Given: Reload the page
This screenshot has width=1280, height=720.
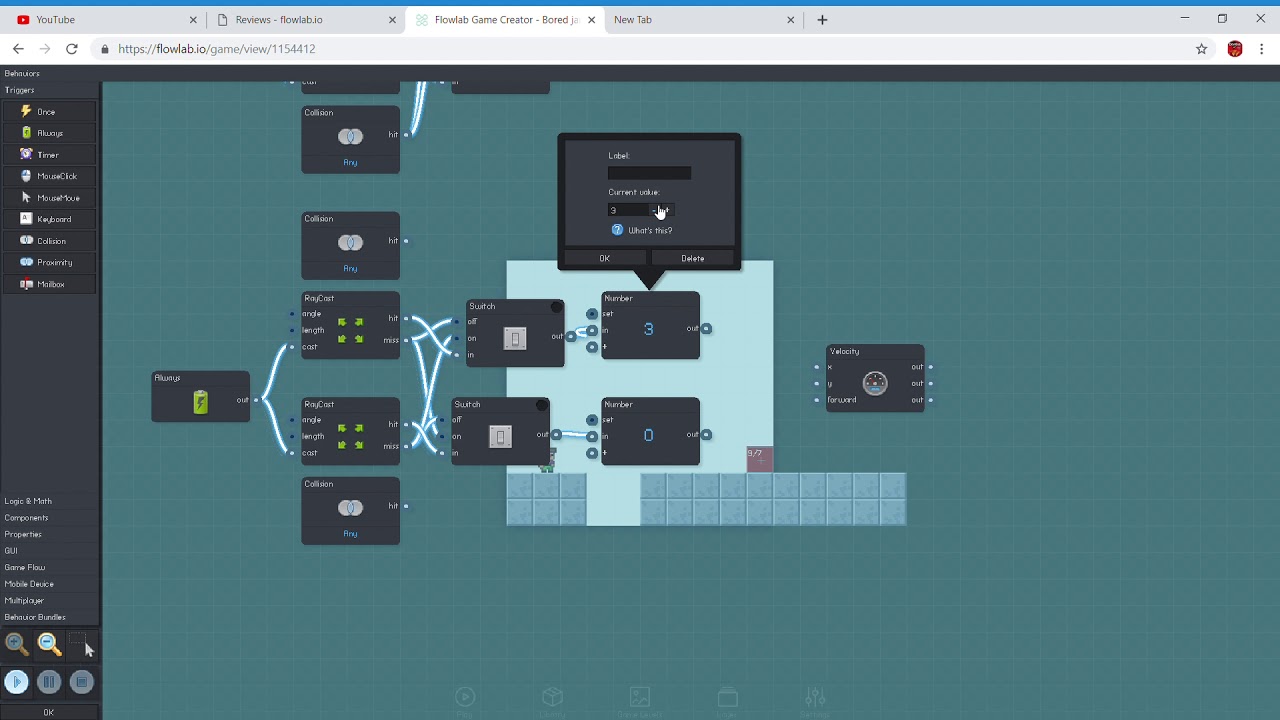Looking at the screenshot, I should (72, 49).
